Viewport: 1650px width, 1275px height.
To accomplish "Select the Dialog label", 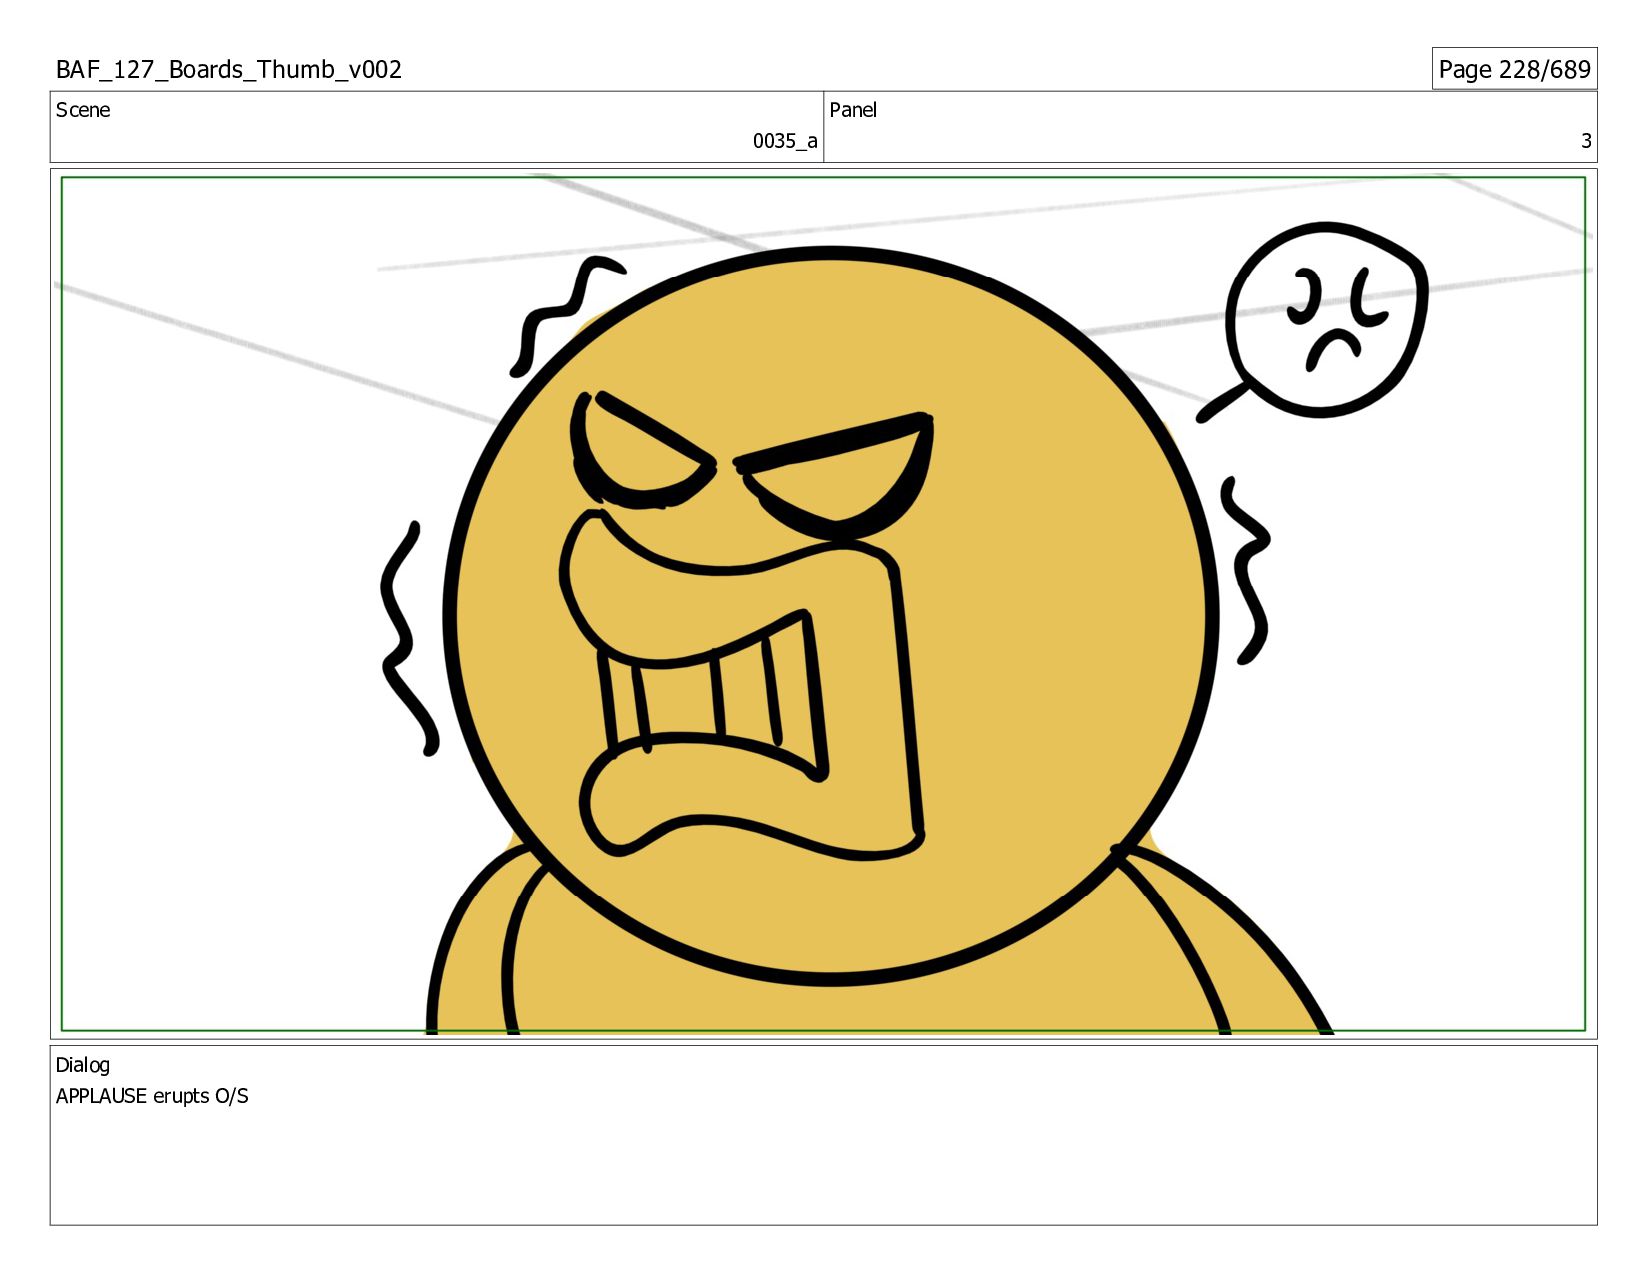I will [83, 1065].
